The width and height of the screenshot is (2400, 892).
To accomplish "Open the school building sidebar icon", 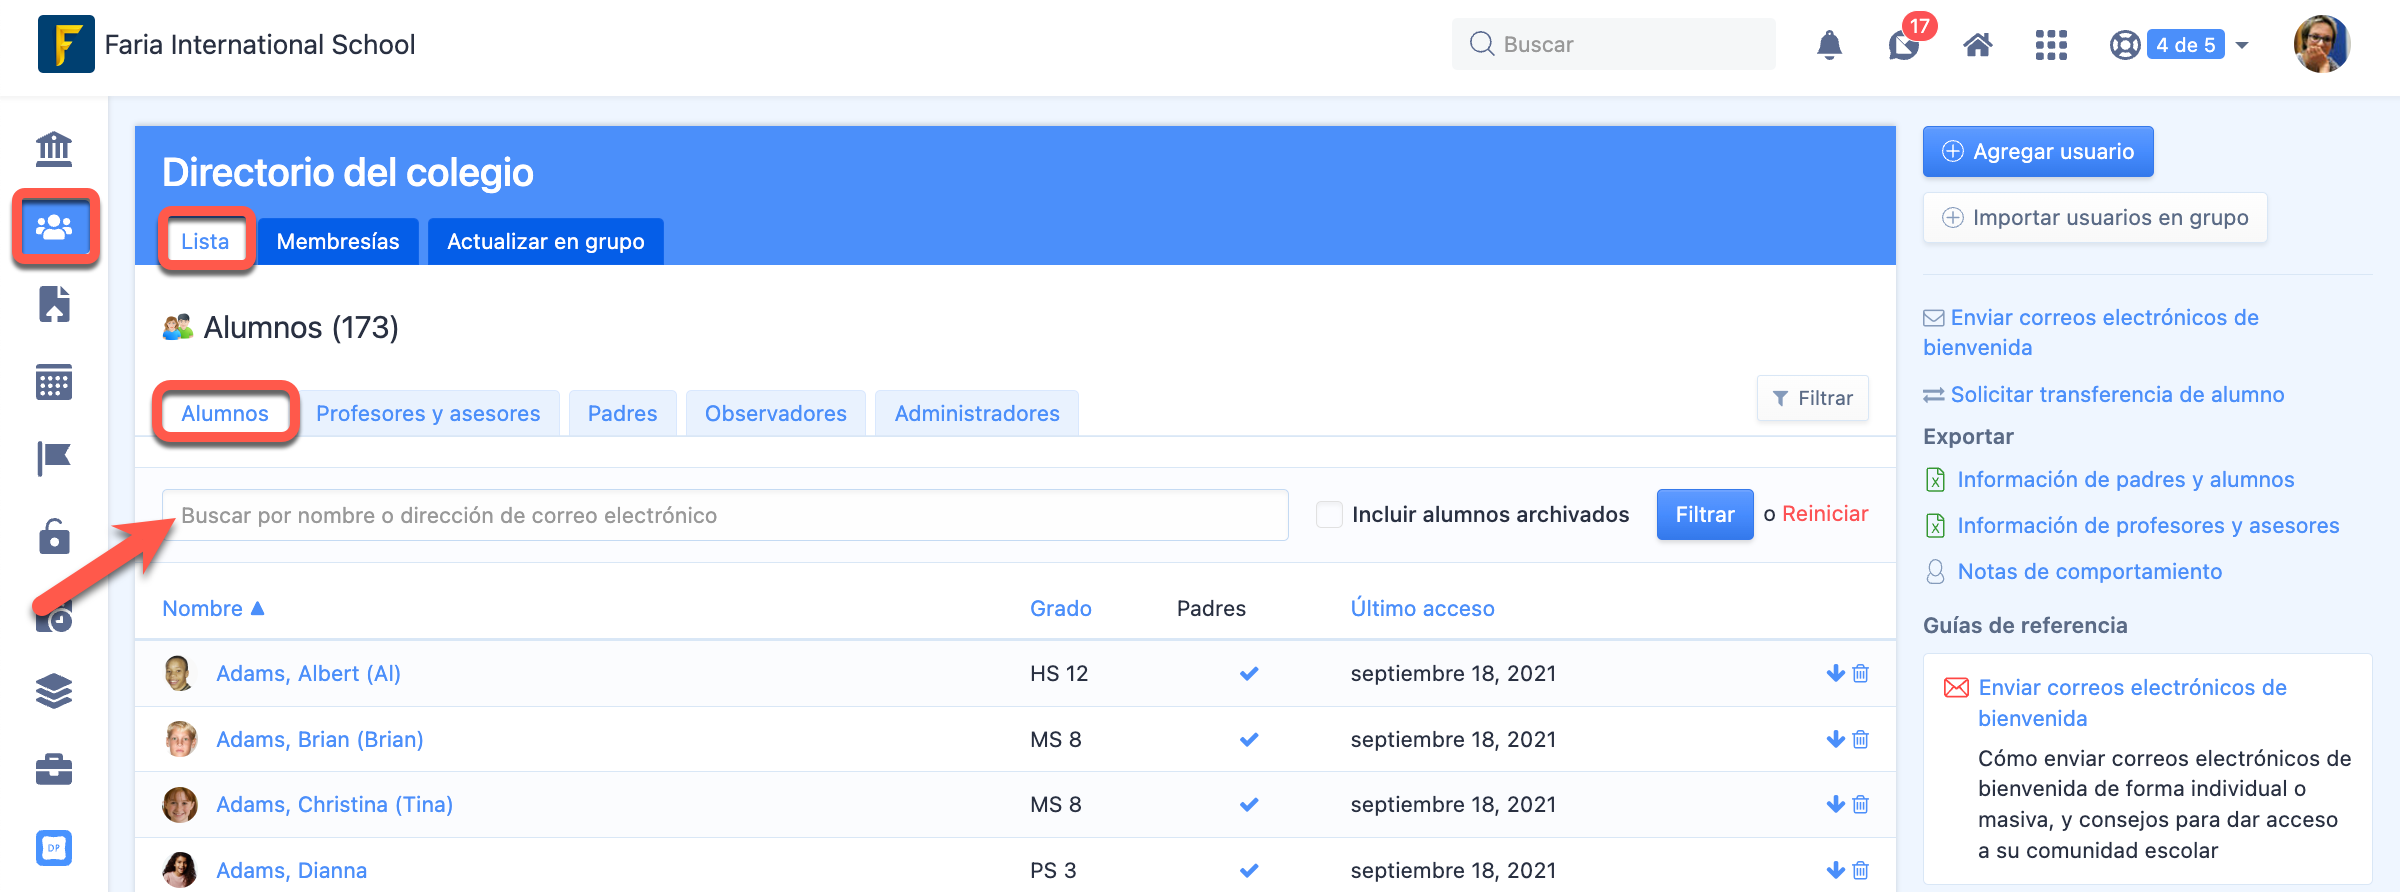I will click(x=54, y=149).
